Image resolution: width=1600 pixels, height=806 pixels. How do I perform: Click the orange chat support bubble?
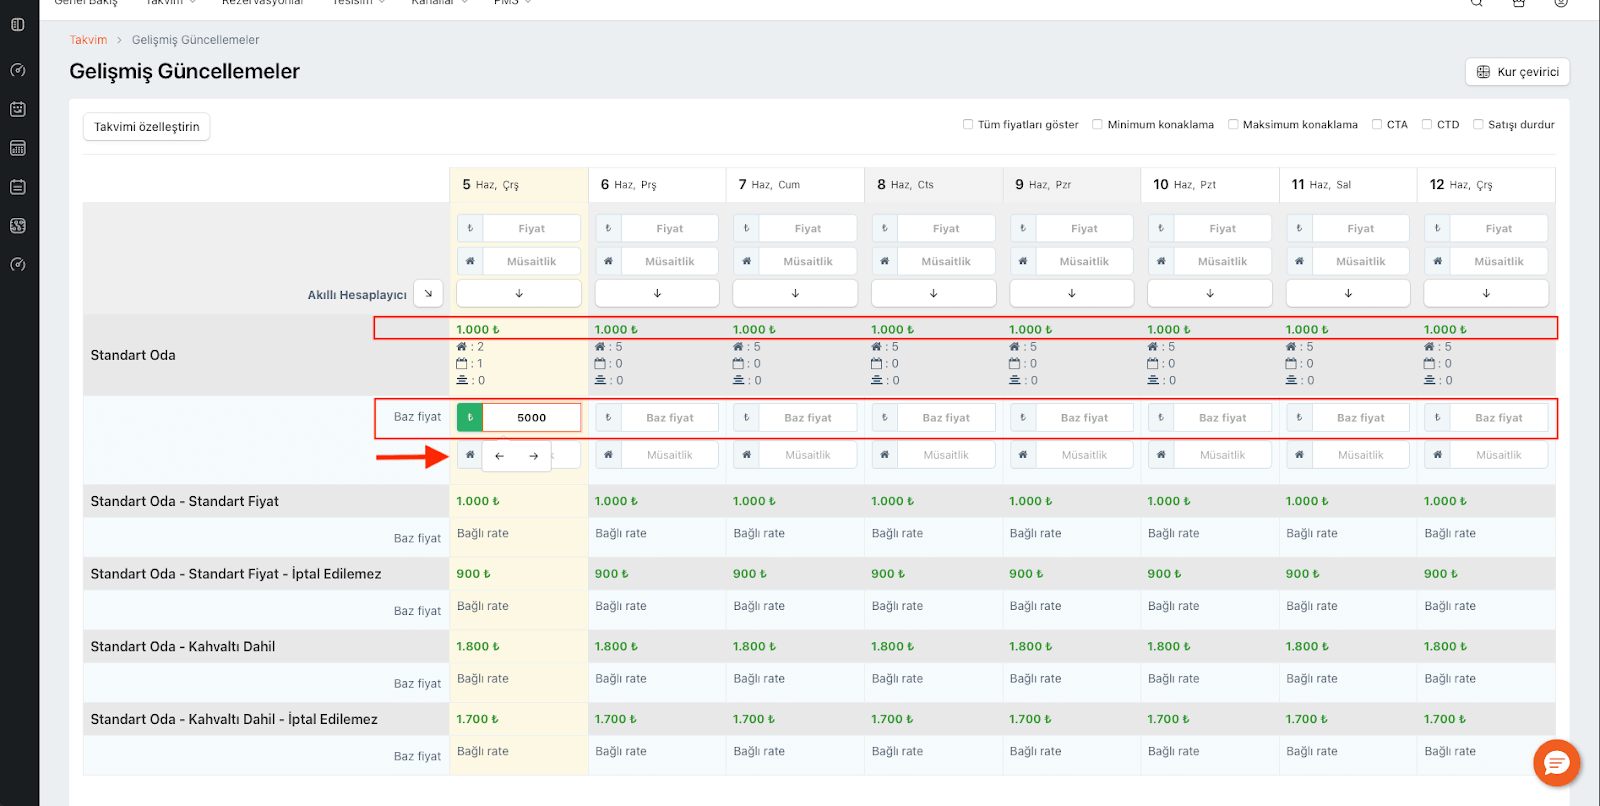click(1556, 764)
